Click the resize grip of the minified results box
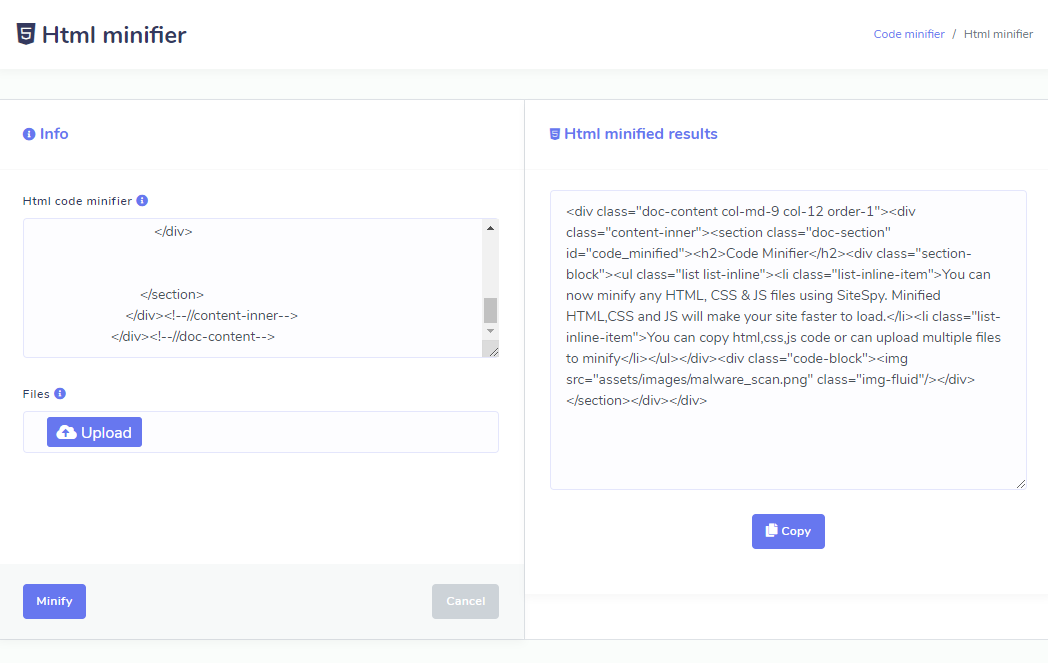Image resolution: width=1048 pixels, height=663 pixels. [x=1019, y=482]
